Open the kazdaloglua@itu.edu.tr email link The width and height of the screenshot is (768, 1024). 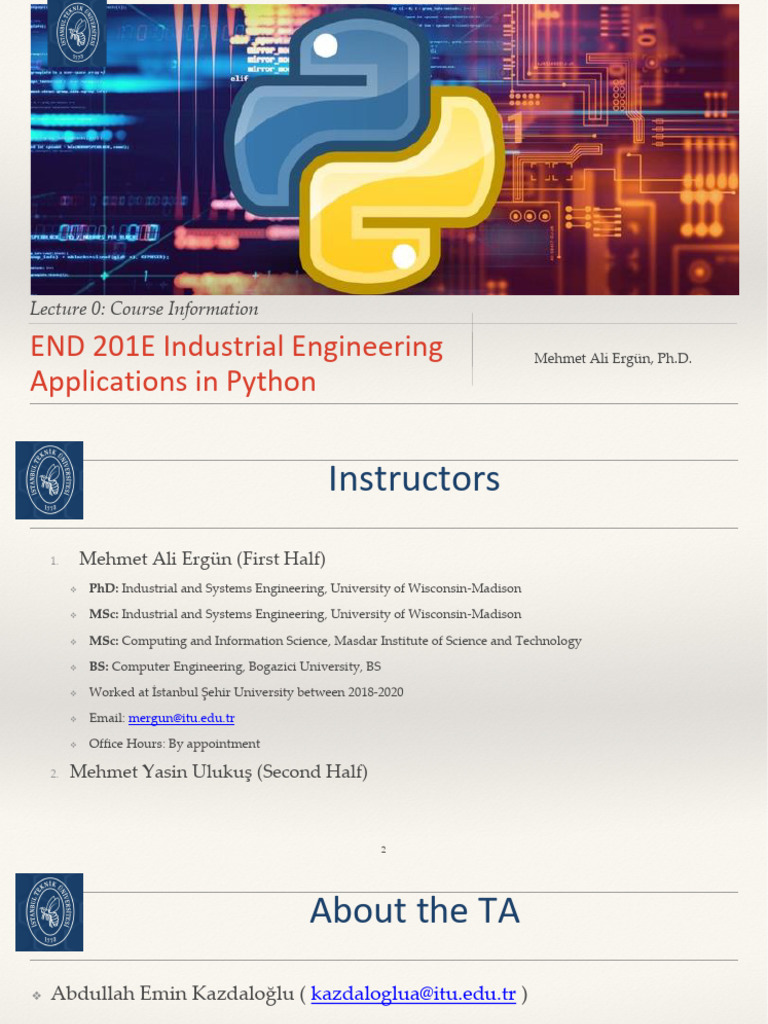click(x=413, y=993)
